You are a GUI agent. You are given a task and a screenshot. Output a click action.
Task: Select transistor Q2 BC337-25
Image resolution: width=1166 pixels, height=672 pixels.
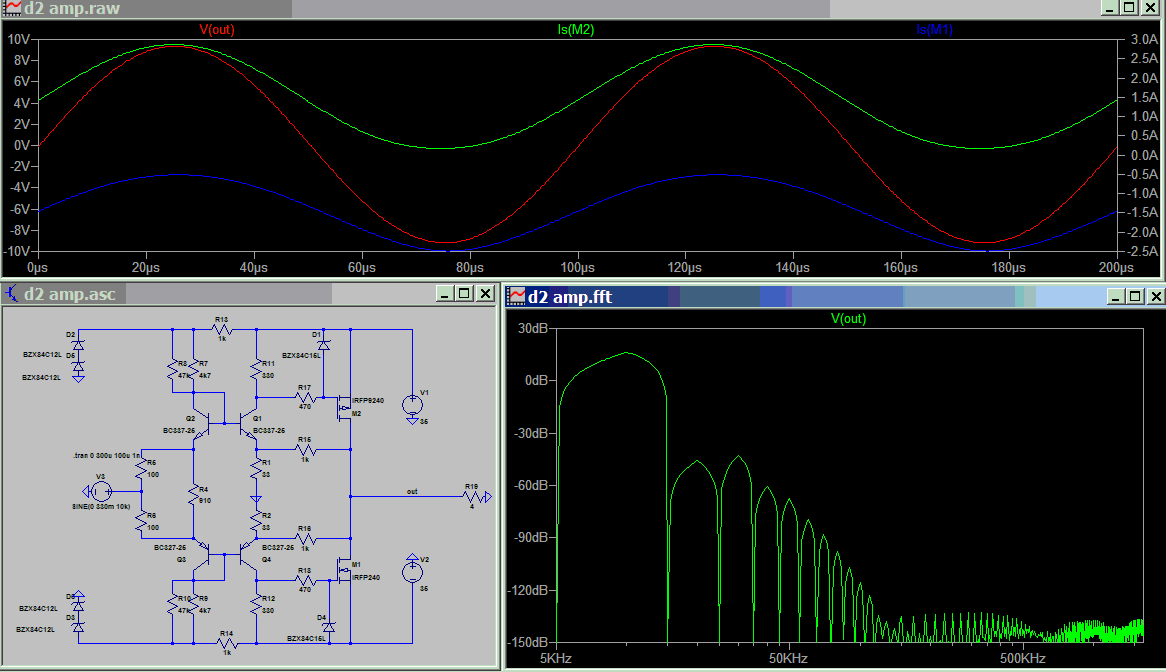[202, 424]
